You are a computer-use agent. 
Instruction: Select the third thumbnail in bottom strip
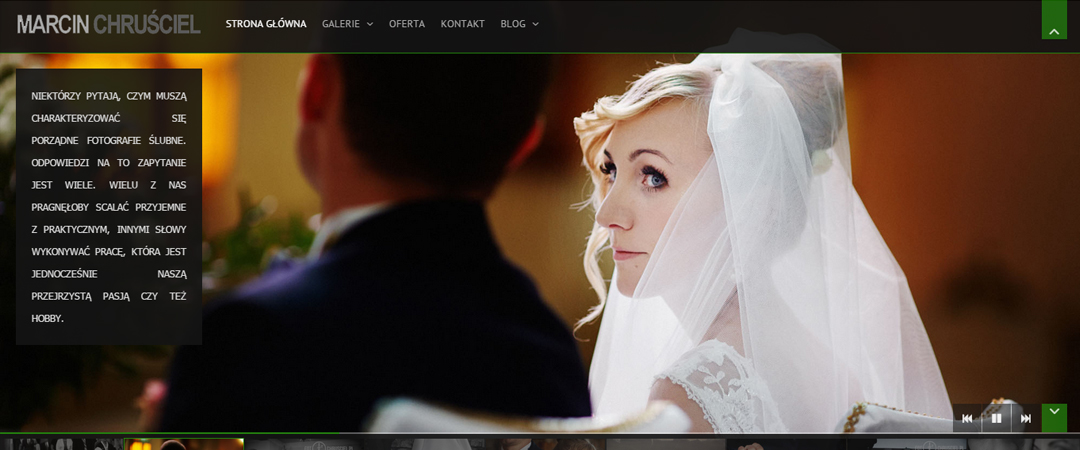pos(304,444)
